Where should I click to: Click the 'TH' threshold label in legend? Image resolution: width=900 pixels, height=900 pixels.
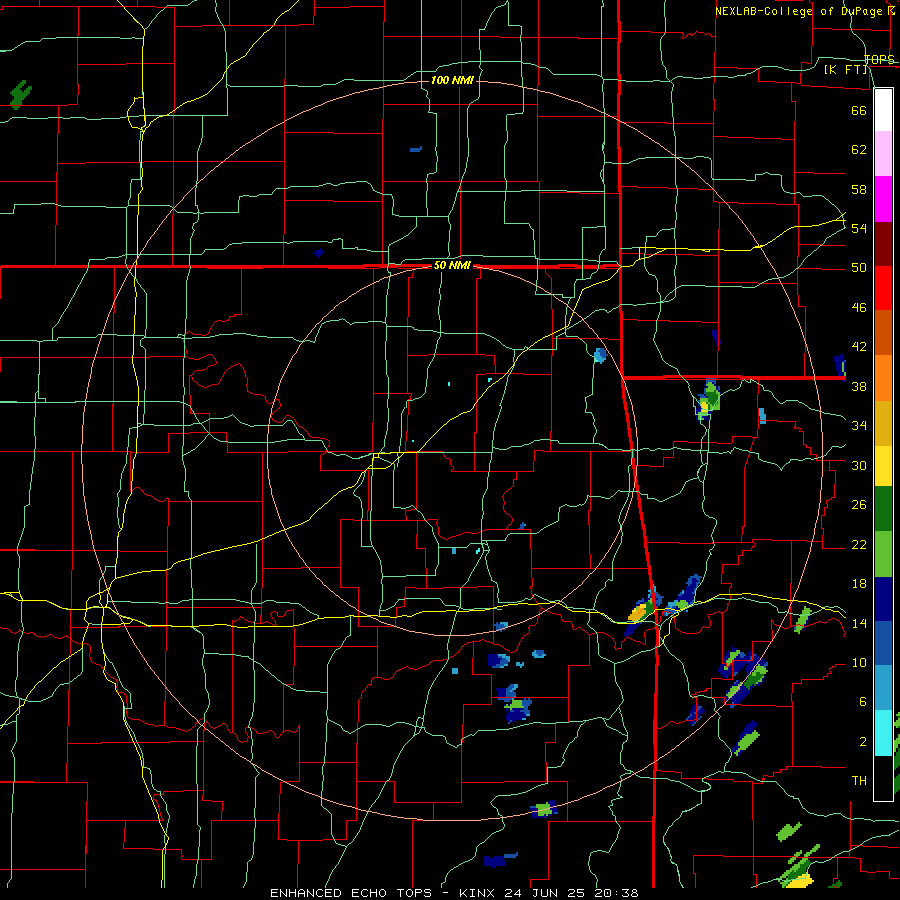coord(859,781)
